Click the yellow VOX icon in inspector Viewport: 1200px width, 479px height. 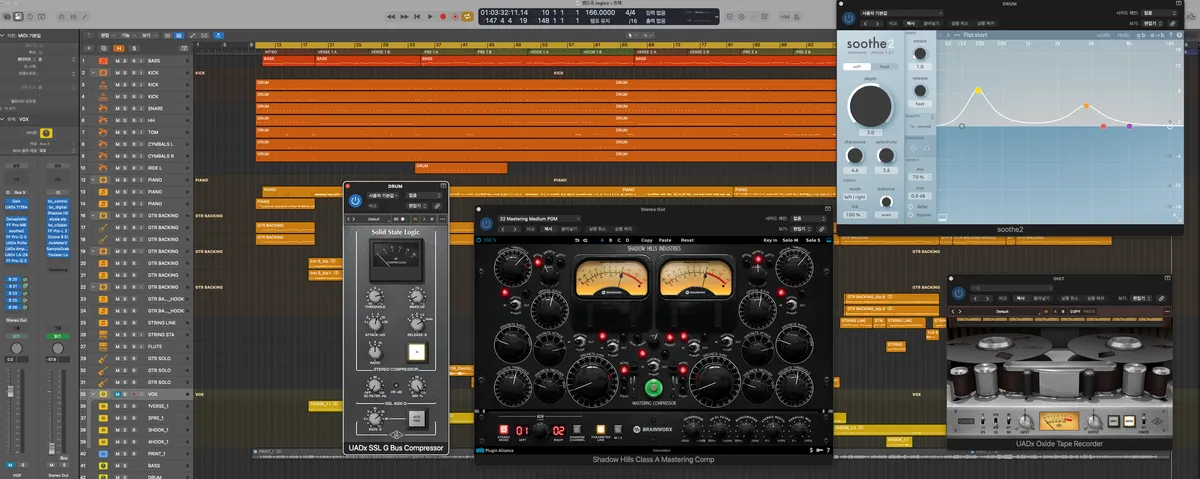point(46,133)
